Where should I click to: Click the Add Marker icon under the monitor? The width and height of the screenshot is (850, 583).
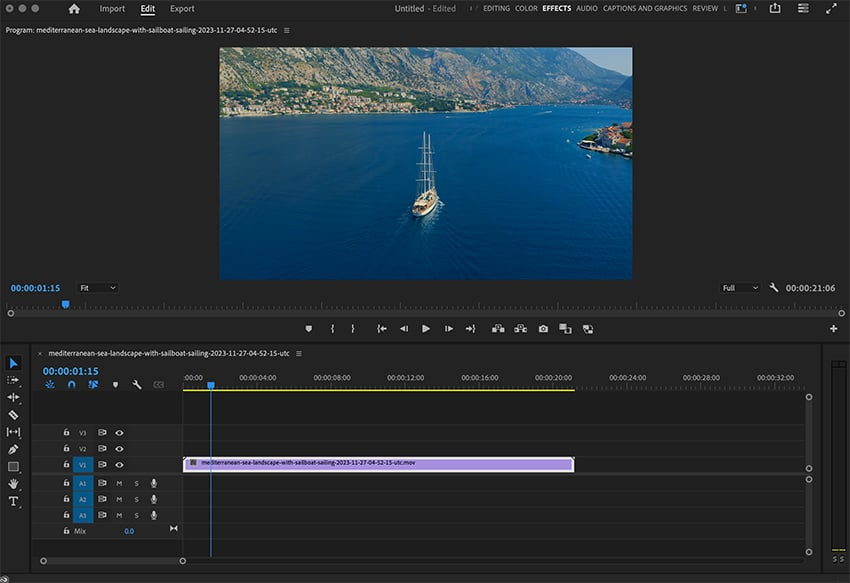(308, 328)
